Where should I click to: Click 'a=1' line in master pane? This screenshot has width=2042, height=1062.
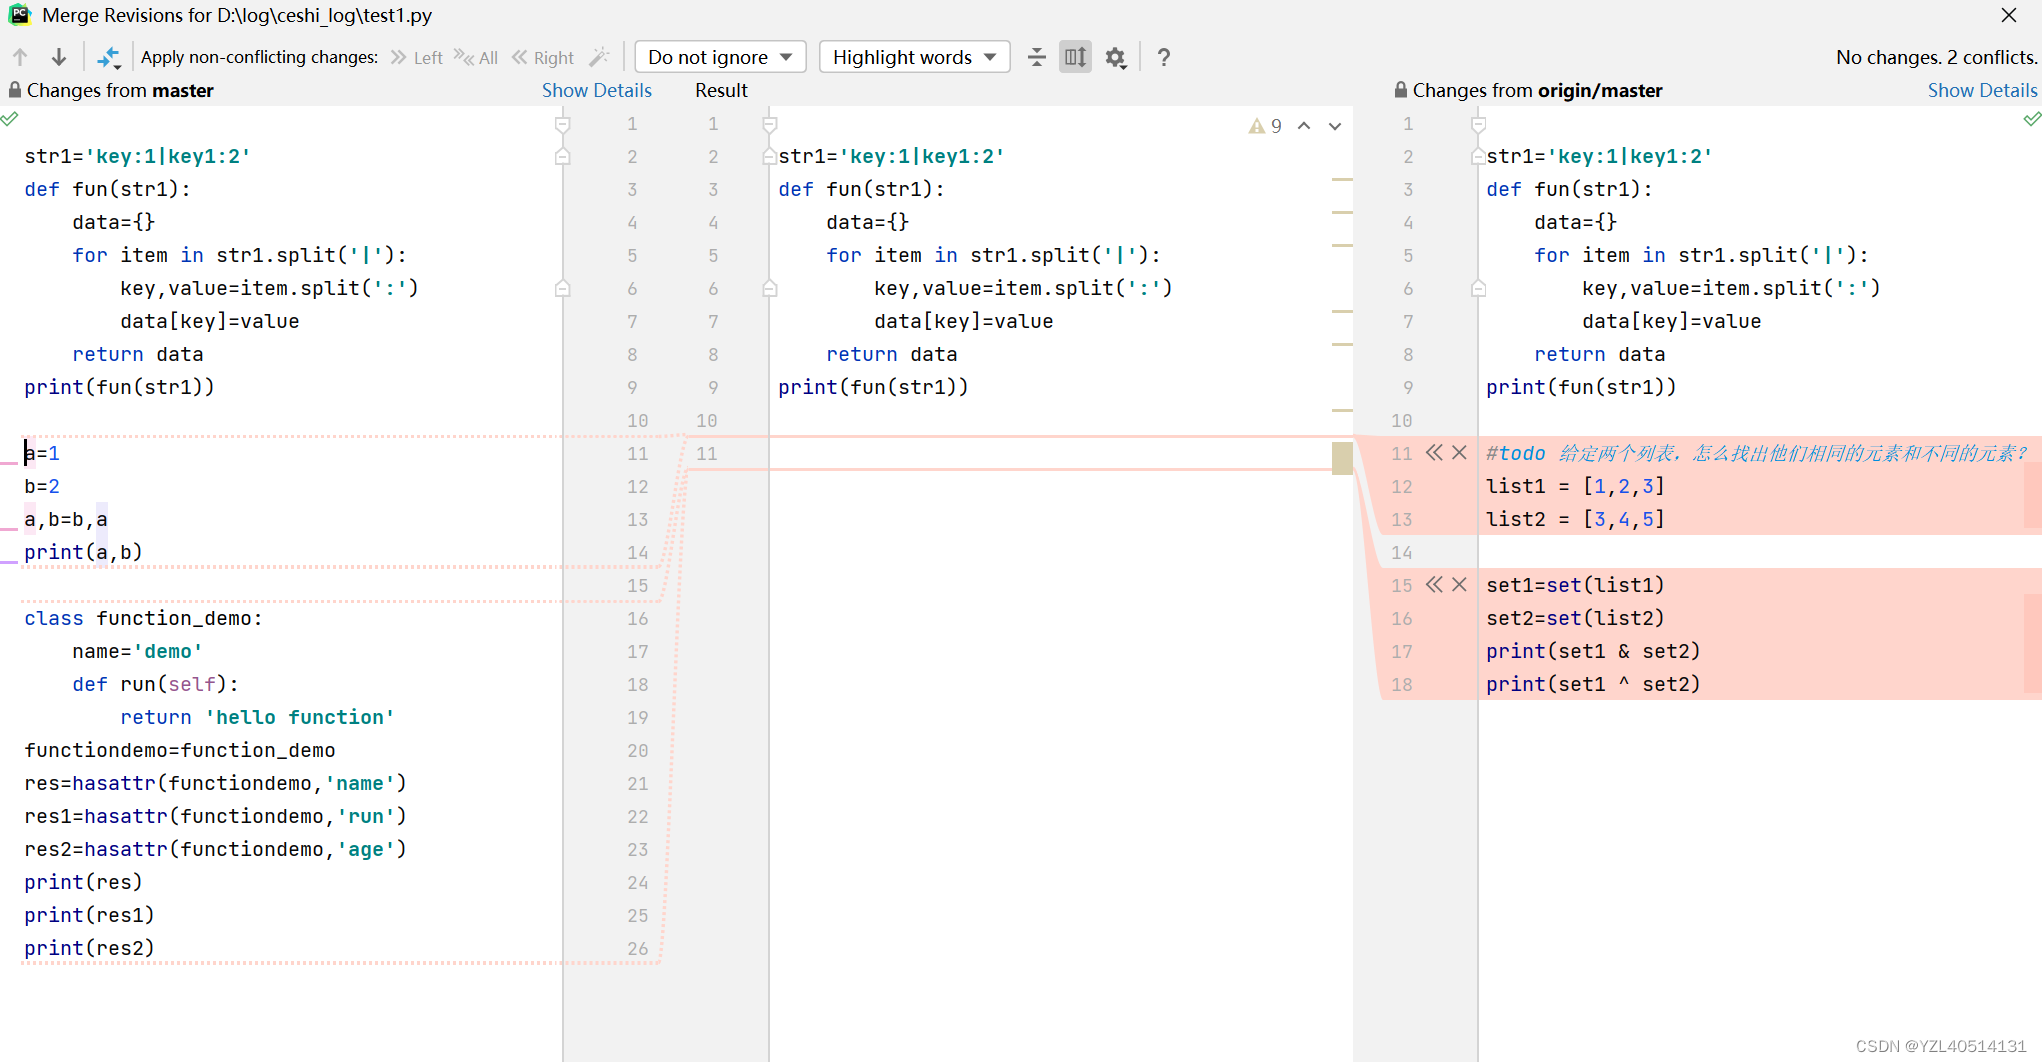point(42,453)
